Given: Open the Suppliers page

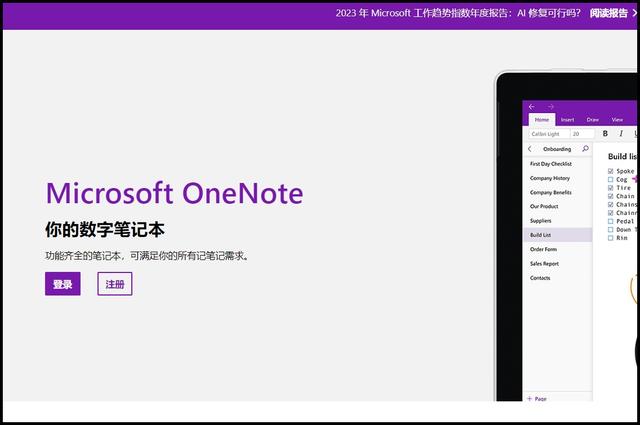Looking at the screenshot, I should tap(540, 220).
